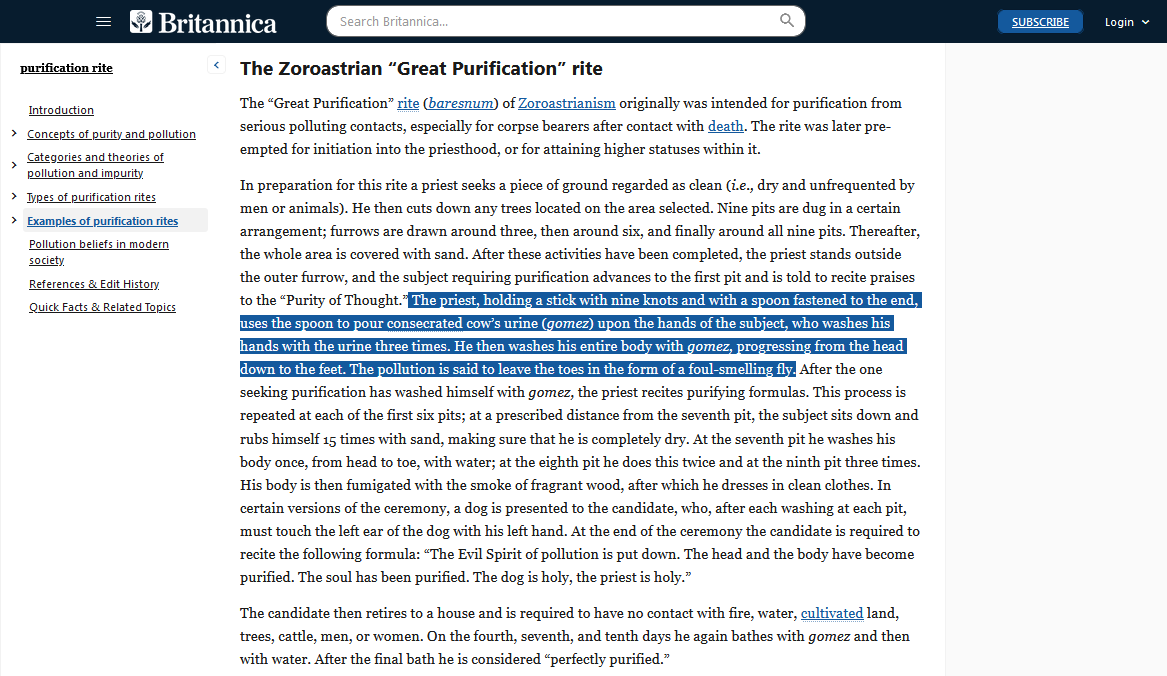Follow the 'baresnum' hyperlink

[x=461, y=103]
